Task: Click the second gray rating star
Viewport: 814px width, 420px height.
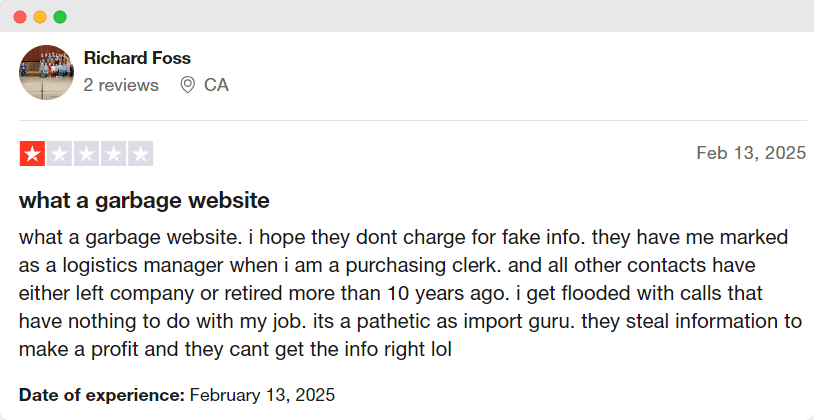Action: (59, 154)
